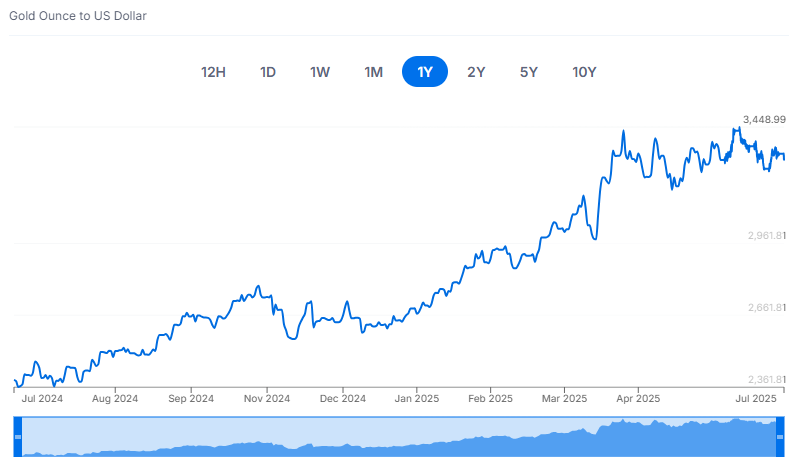Click the 2,361.81 price axis label
The height and width of the screenshot is (466, 791).
point(767,379)
